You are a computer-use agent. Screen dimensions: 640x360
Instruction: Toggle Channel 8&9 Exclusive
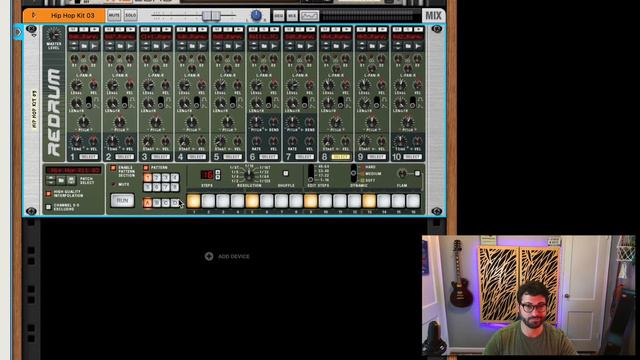(x=49, y=207)
